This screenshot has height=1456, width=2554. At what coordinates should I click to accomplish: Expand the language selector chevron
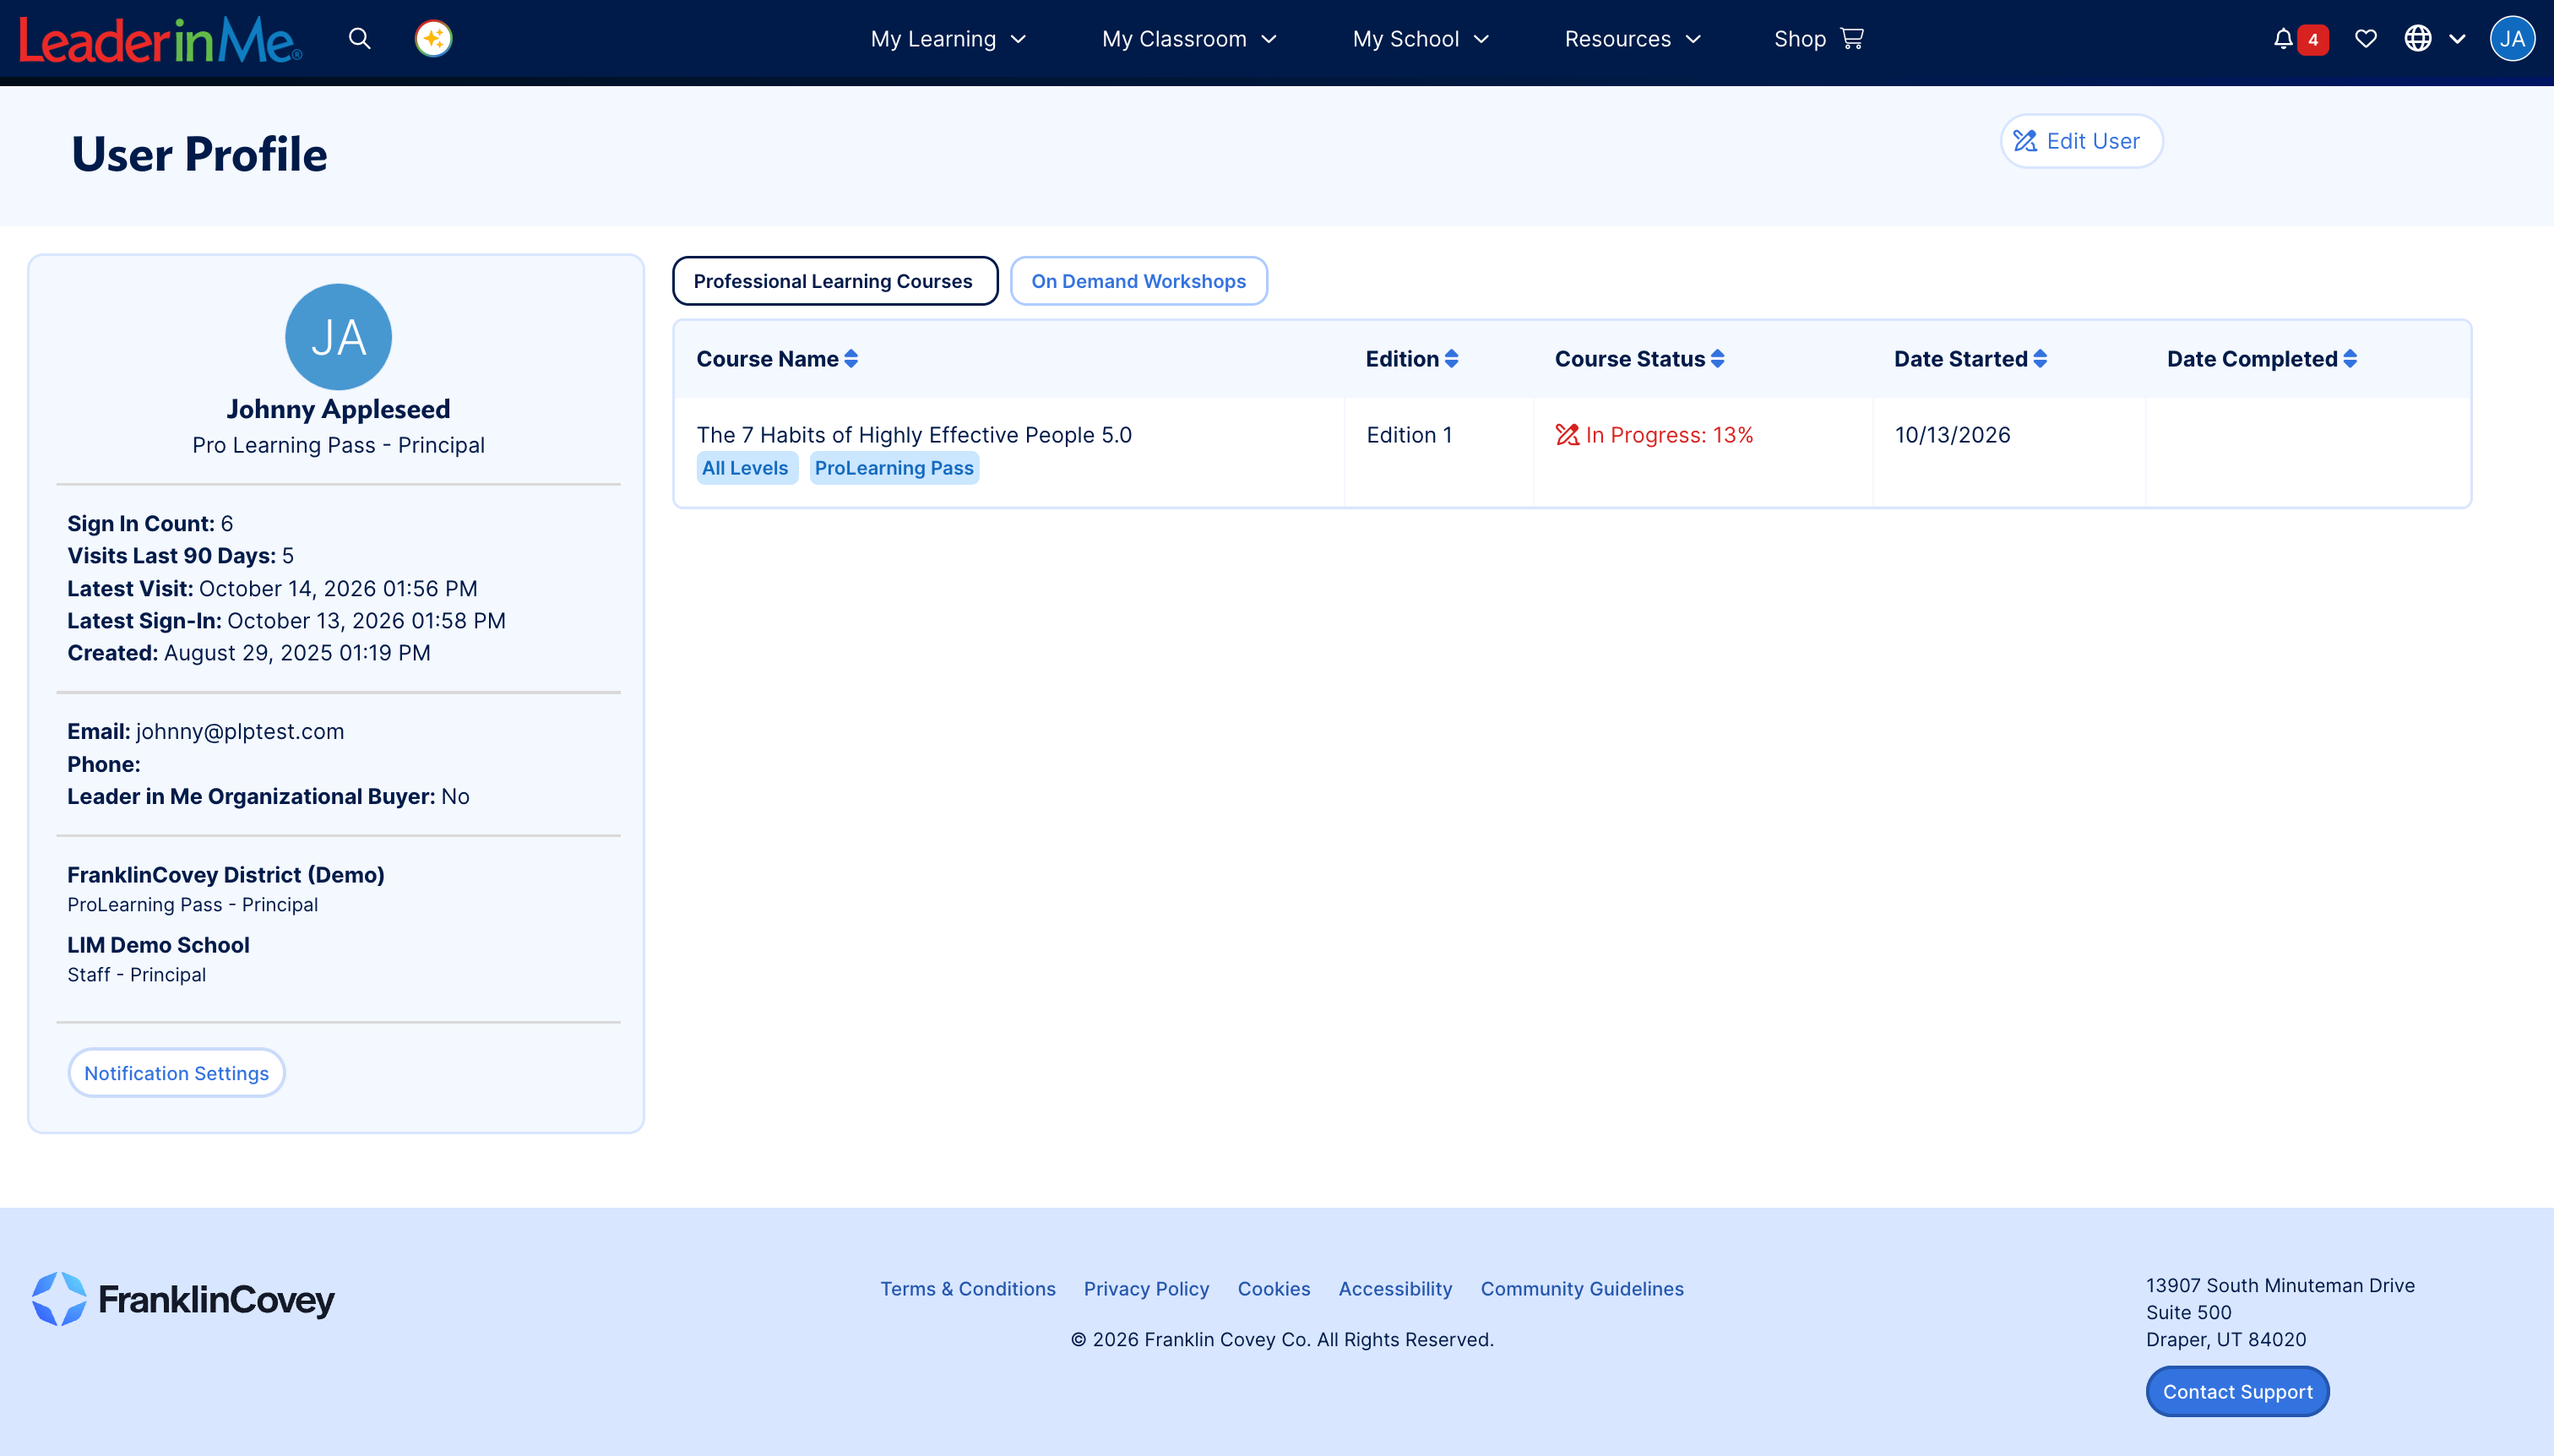coord(2457,39)
